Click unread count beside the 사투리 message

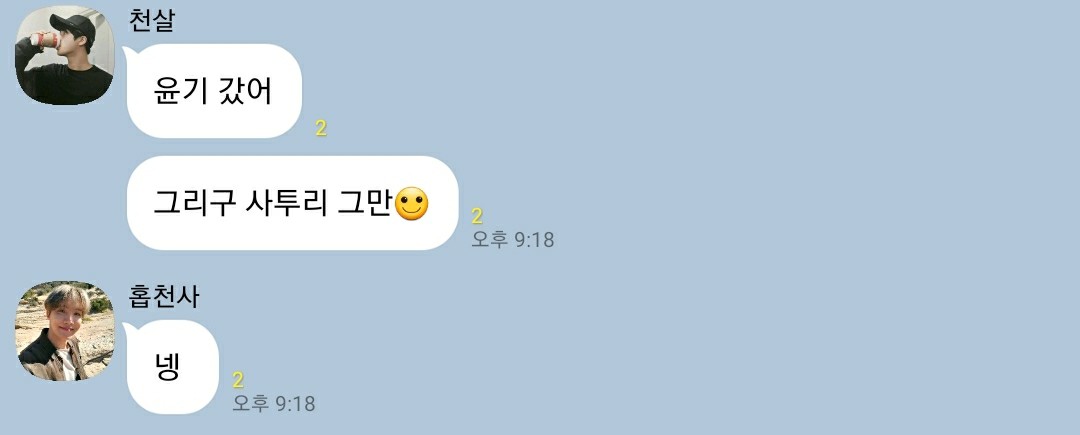477,216
